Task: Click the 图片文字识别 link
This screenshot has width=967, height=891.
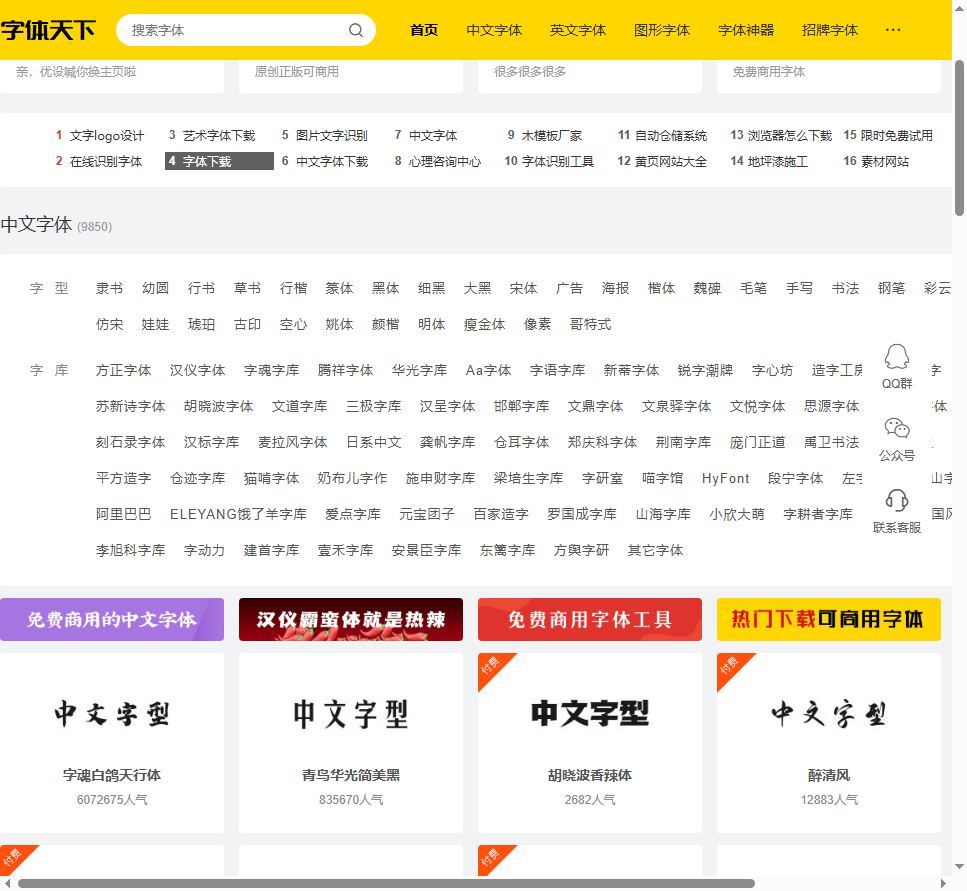Action: click(x=332, y=136)
